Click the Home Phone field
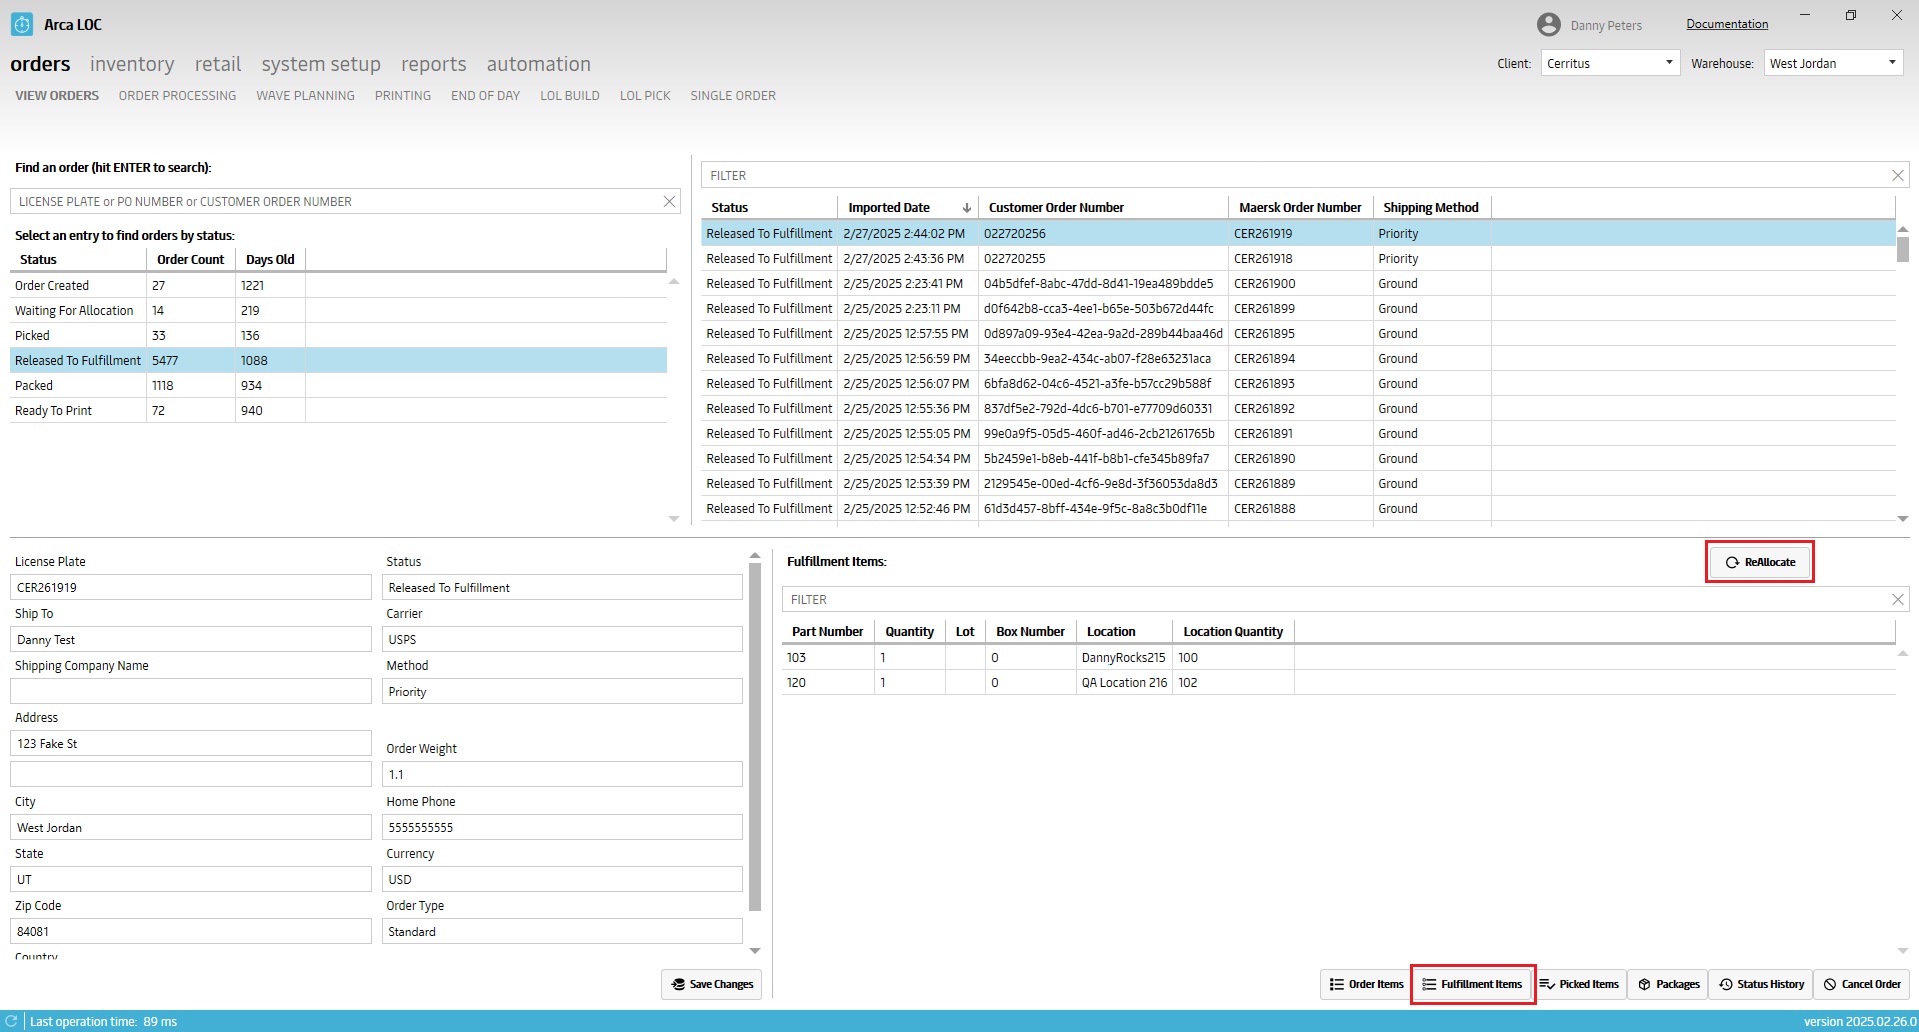1919x1032 pixels. click(x=562, y=827)
